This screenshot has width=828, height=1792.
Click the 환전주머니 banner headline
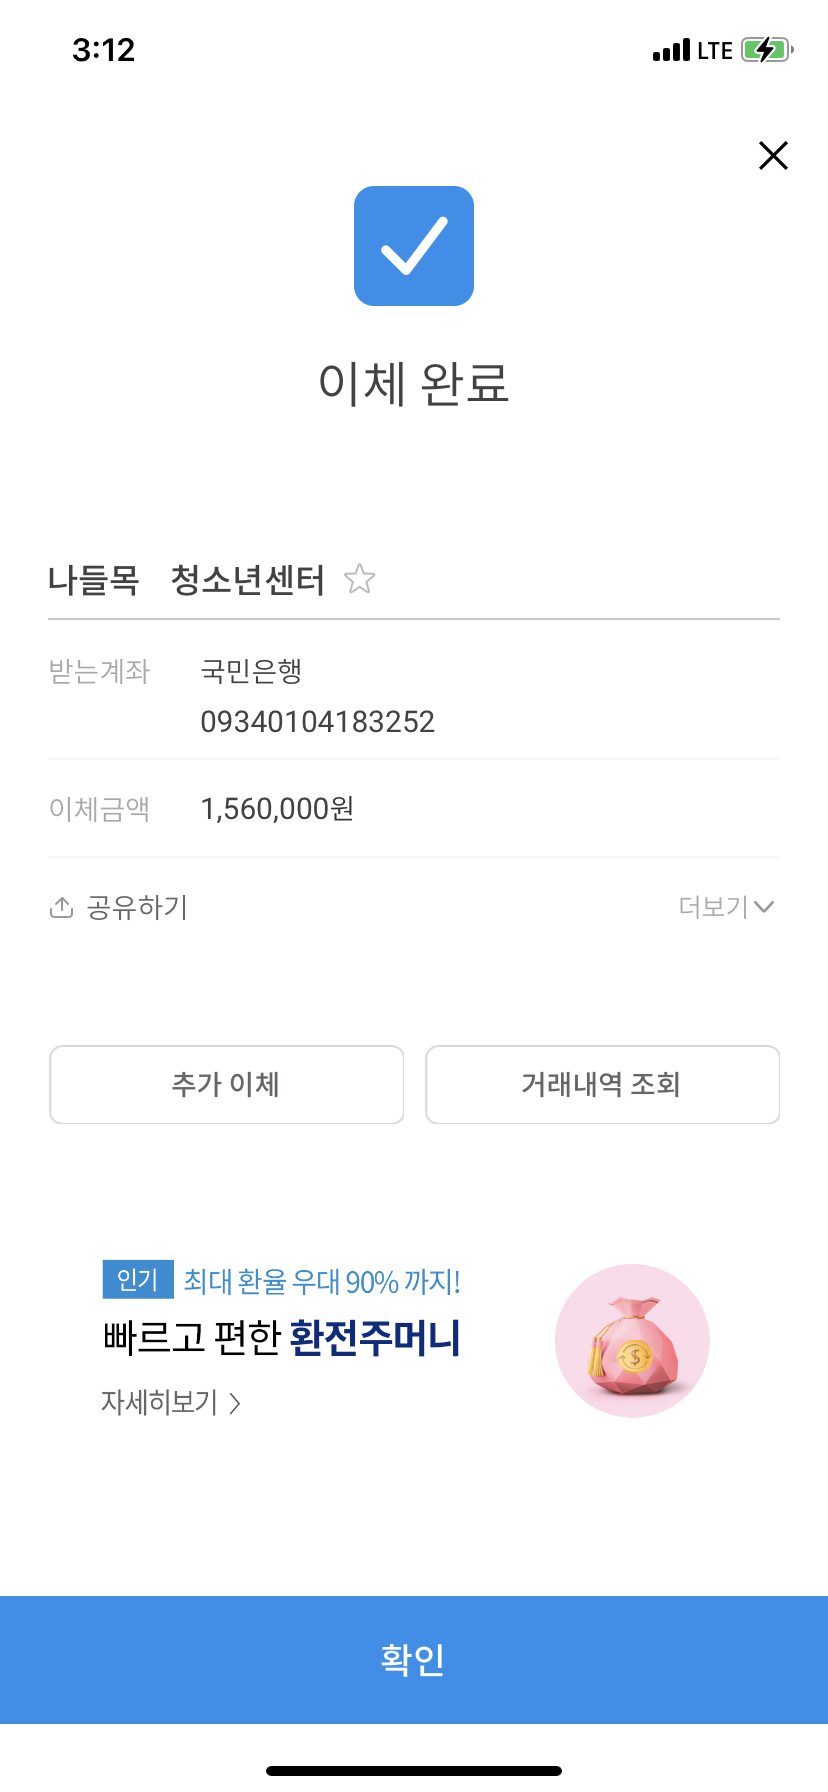coord(282,1338)
